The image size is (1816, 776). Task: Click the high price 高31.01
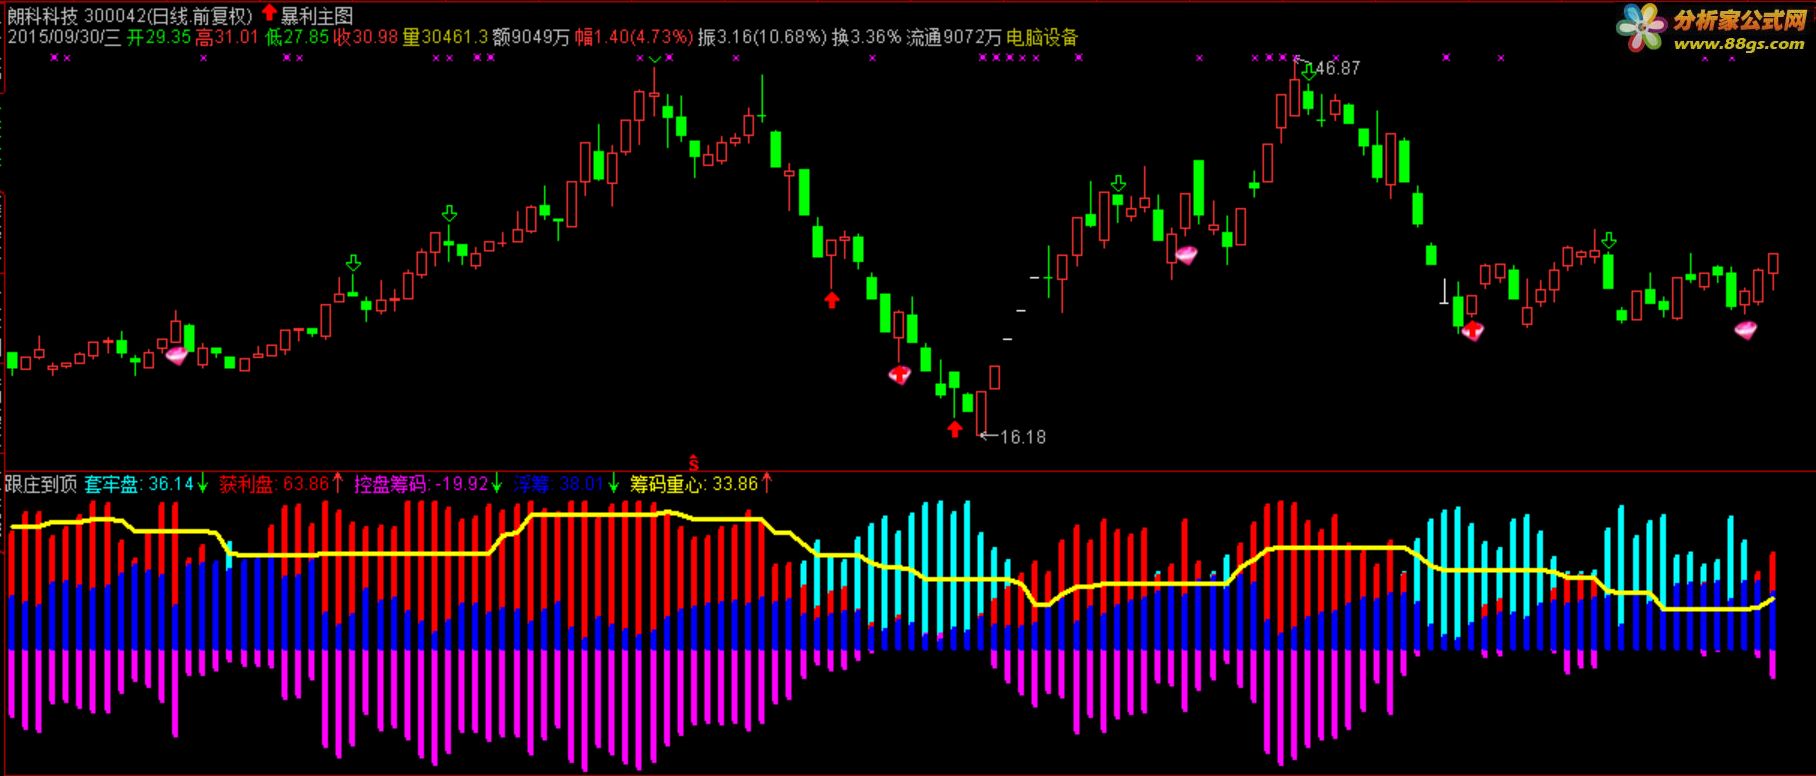coord(227,38)
